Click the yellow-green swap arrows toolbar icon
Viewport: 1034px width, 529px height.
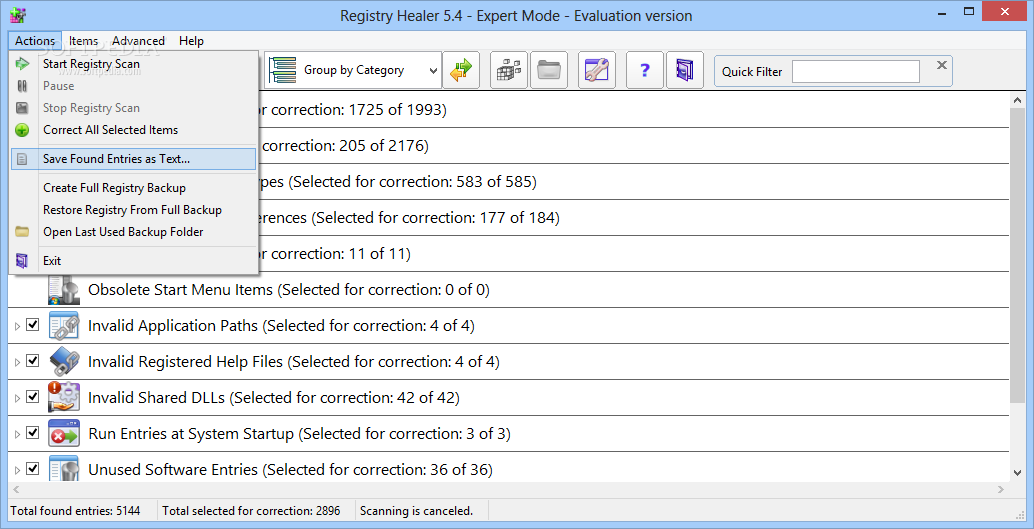click(x=461, y=70)
